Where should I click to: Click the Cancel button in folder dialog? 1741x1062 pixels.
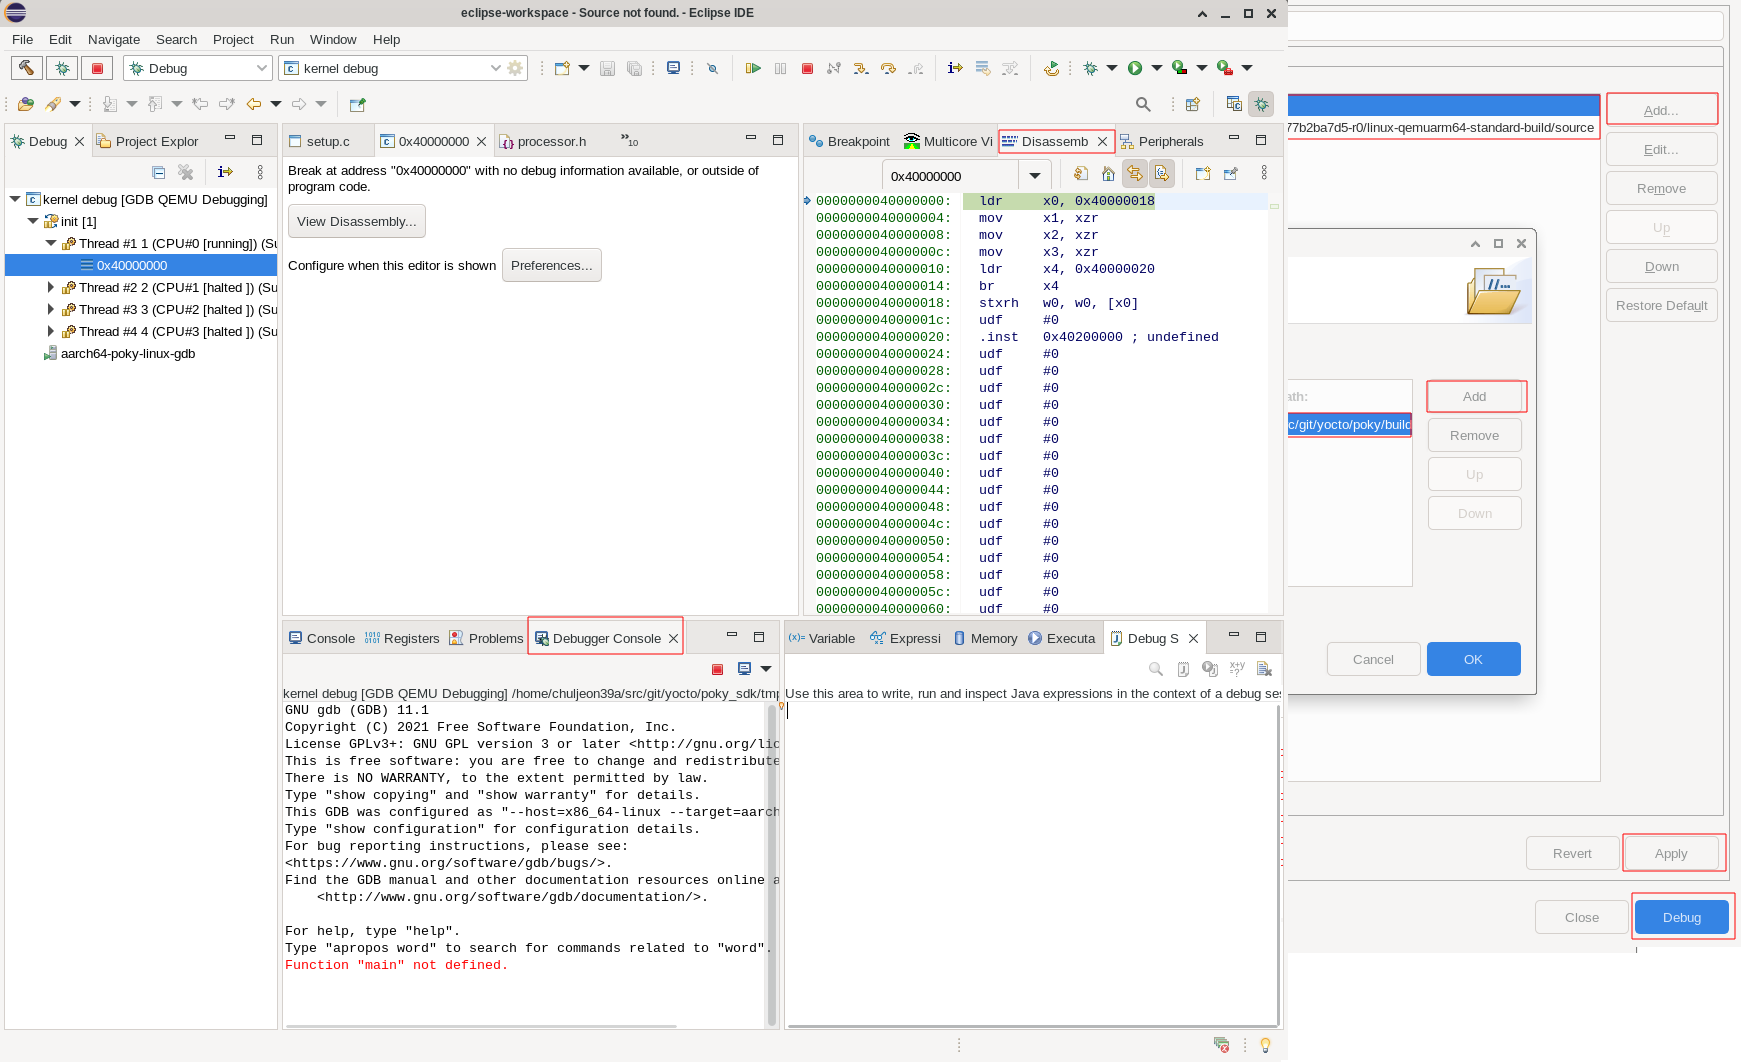1373,659
